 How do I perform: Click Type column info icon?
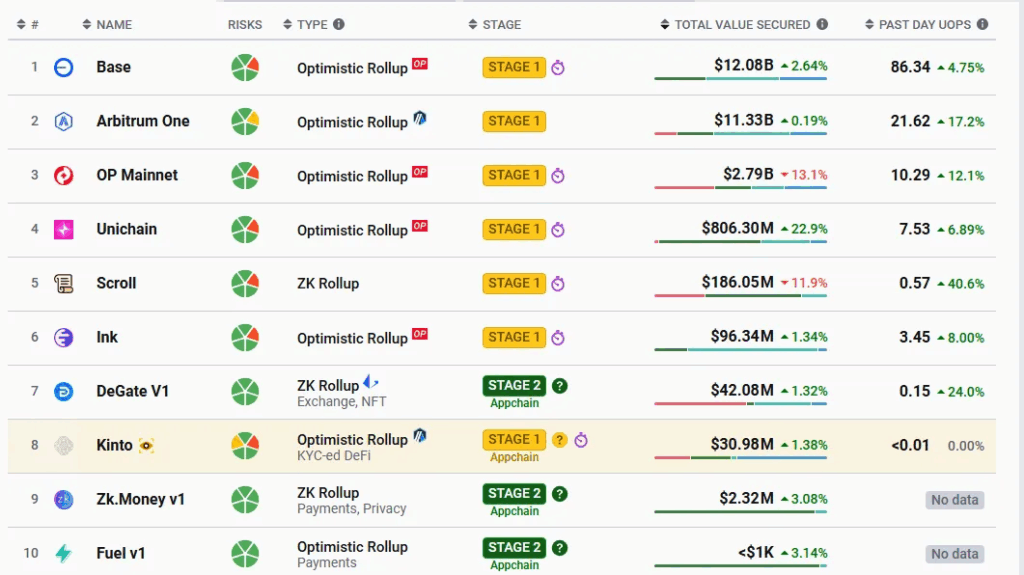point(339,24)
